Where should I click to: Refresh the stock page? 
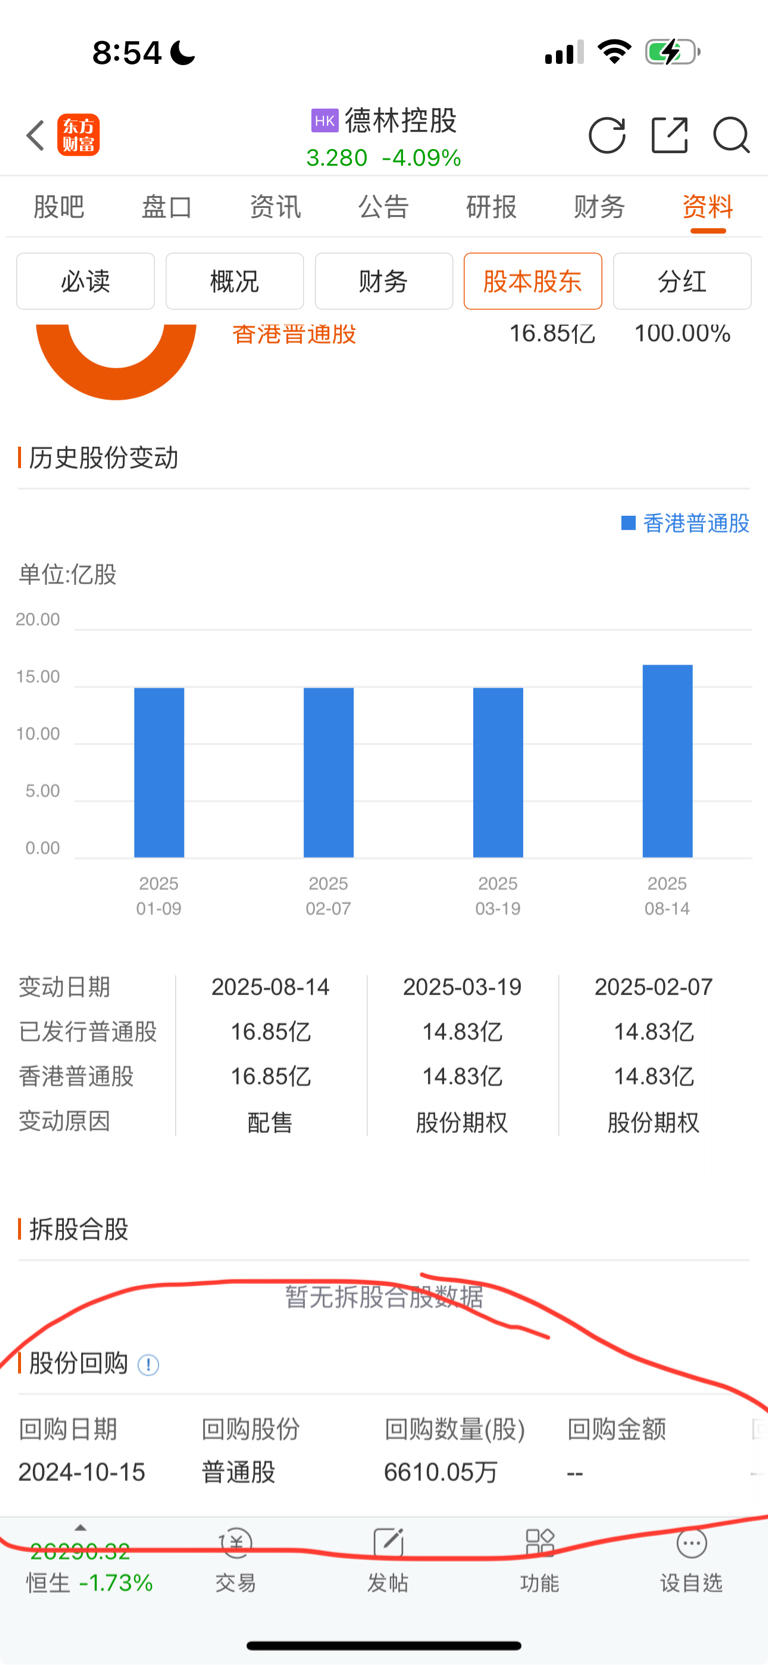[x=607, y=135]
